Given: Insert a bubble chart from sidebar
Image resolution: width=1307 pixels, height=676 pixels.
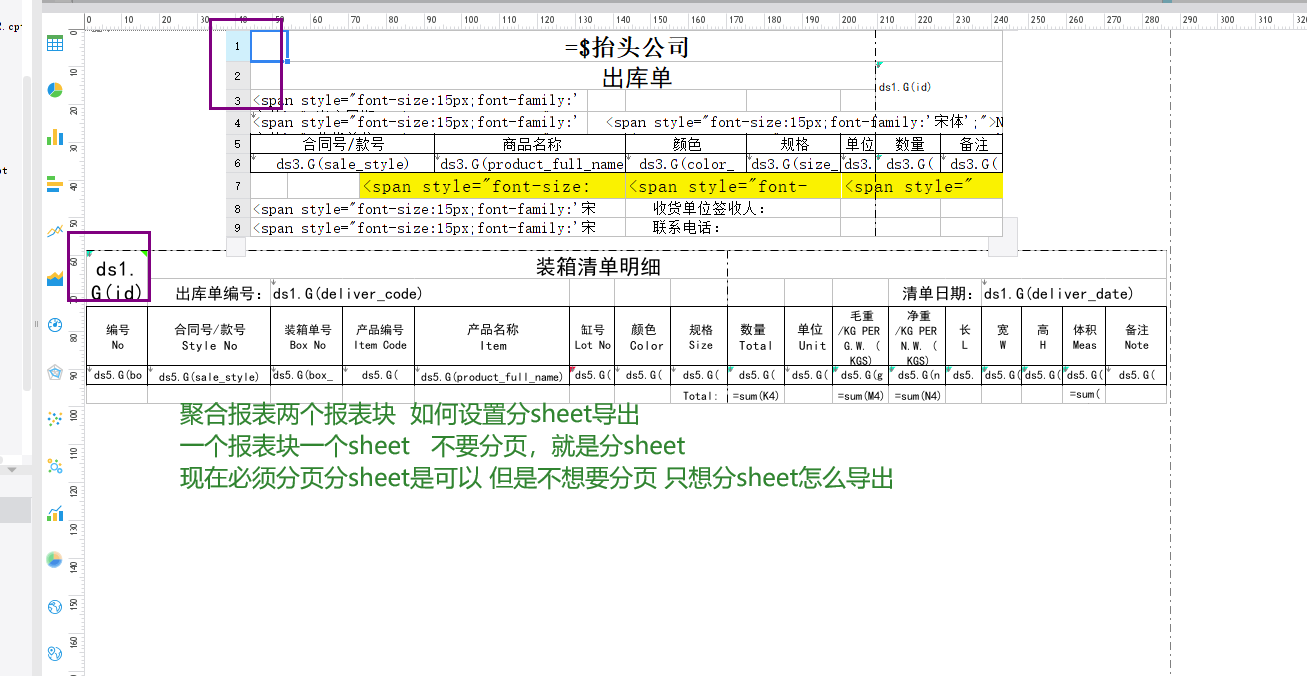Looking at the screenshot, I should pyautogui.click(x=55, y=466).
